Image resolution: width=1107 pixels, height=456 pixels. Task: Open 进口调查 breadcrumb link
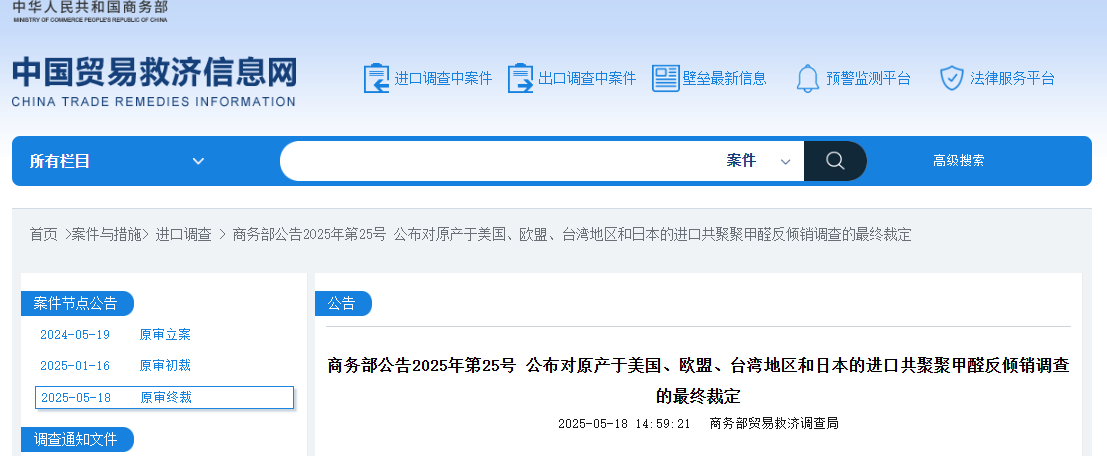point(184,235)
